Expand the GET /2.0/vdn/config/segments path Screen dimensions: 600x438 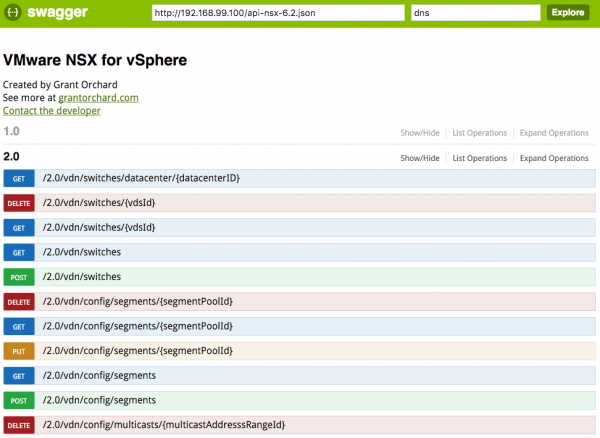99,376
